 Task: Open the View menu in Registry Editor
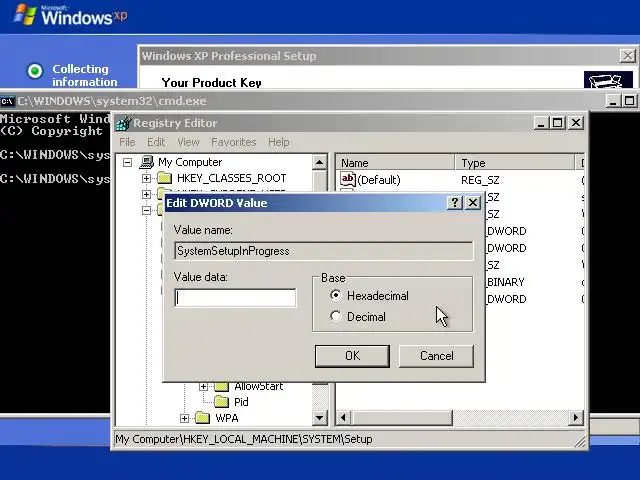click(x=188, y=142)
